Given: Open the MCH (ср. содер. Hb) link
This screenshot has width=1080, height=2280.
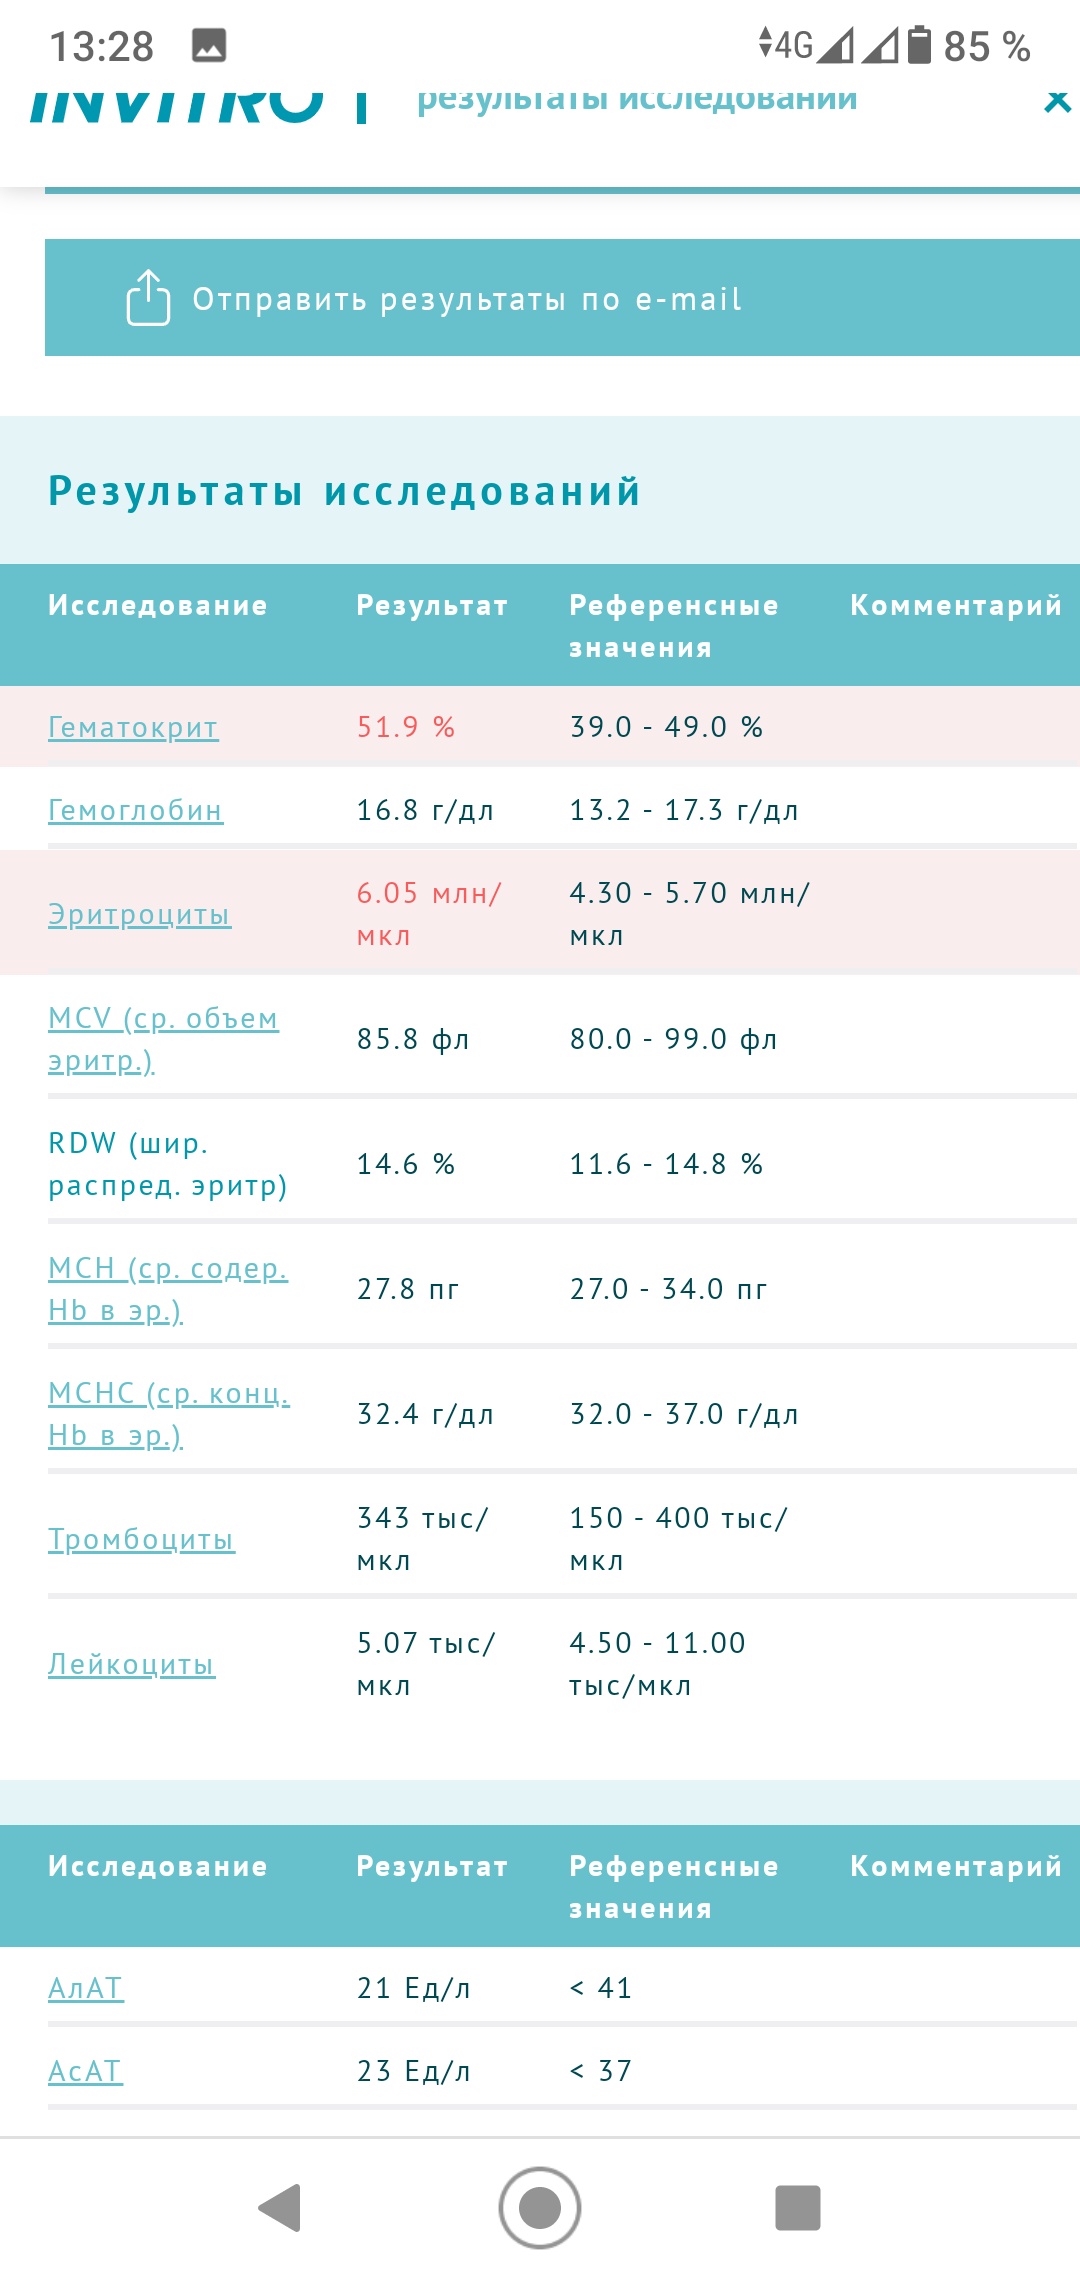Looking at the screenshot, I should click(x=167, y=1289).
